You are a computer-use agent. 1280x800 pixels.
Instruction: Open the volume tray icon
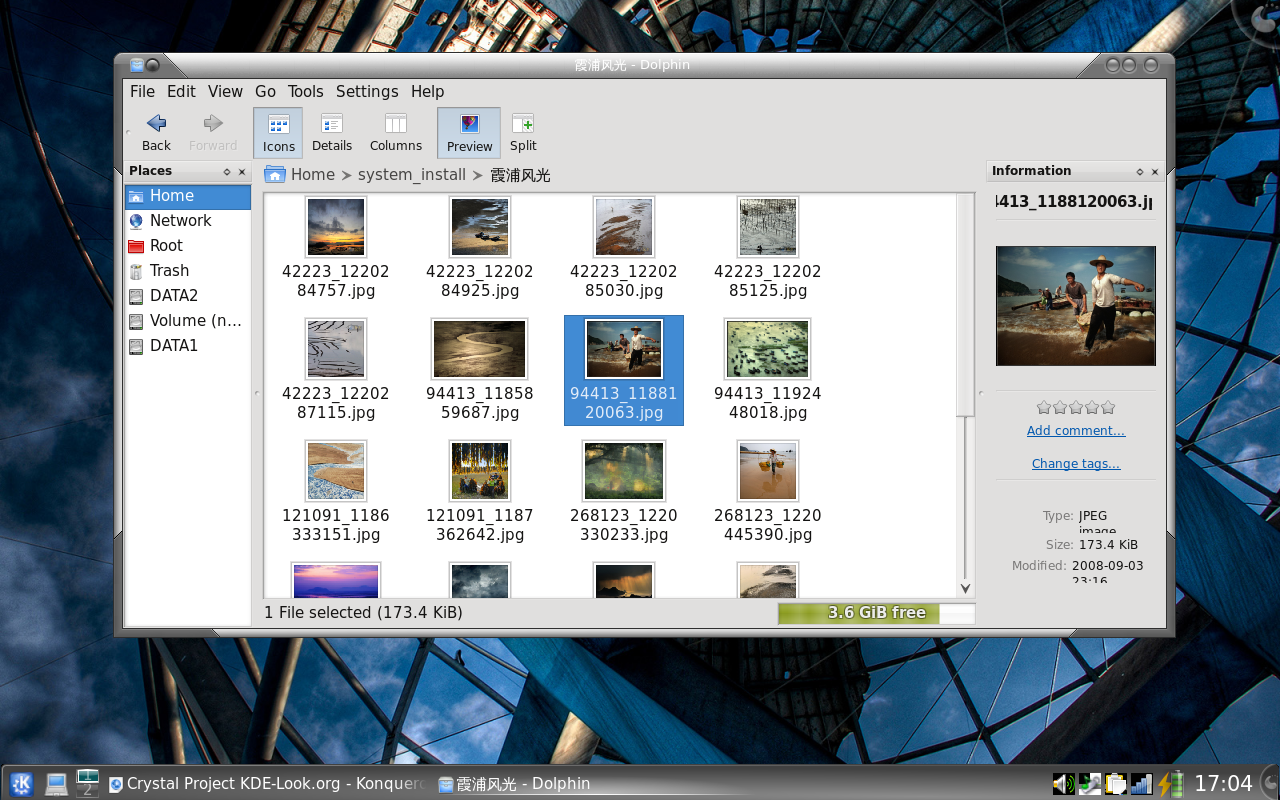point(1063,784)
